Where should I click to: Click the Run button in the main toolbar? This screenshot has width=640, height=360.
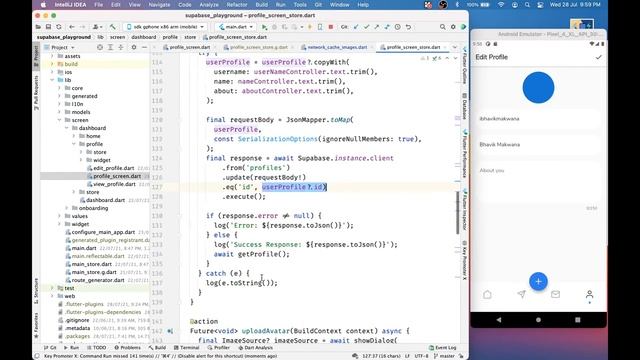[264, 27]
